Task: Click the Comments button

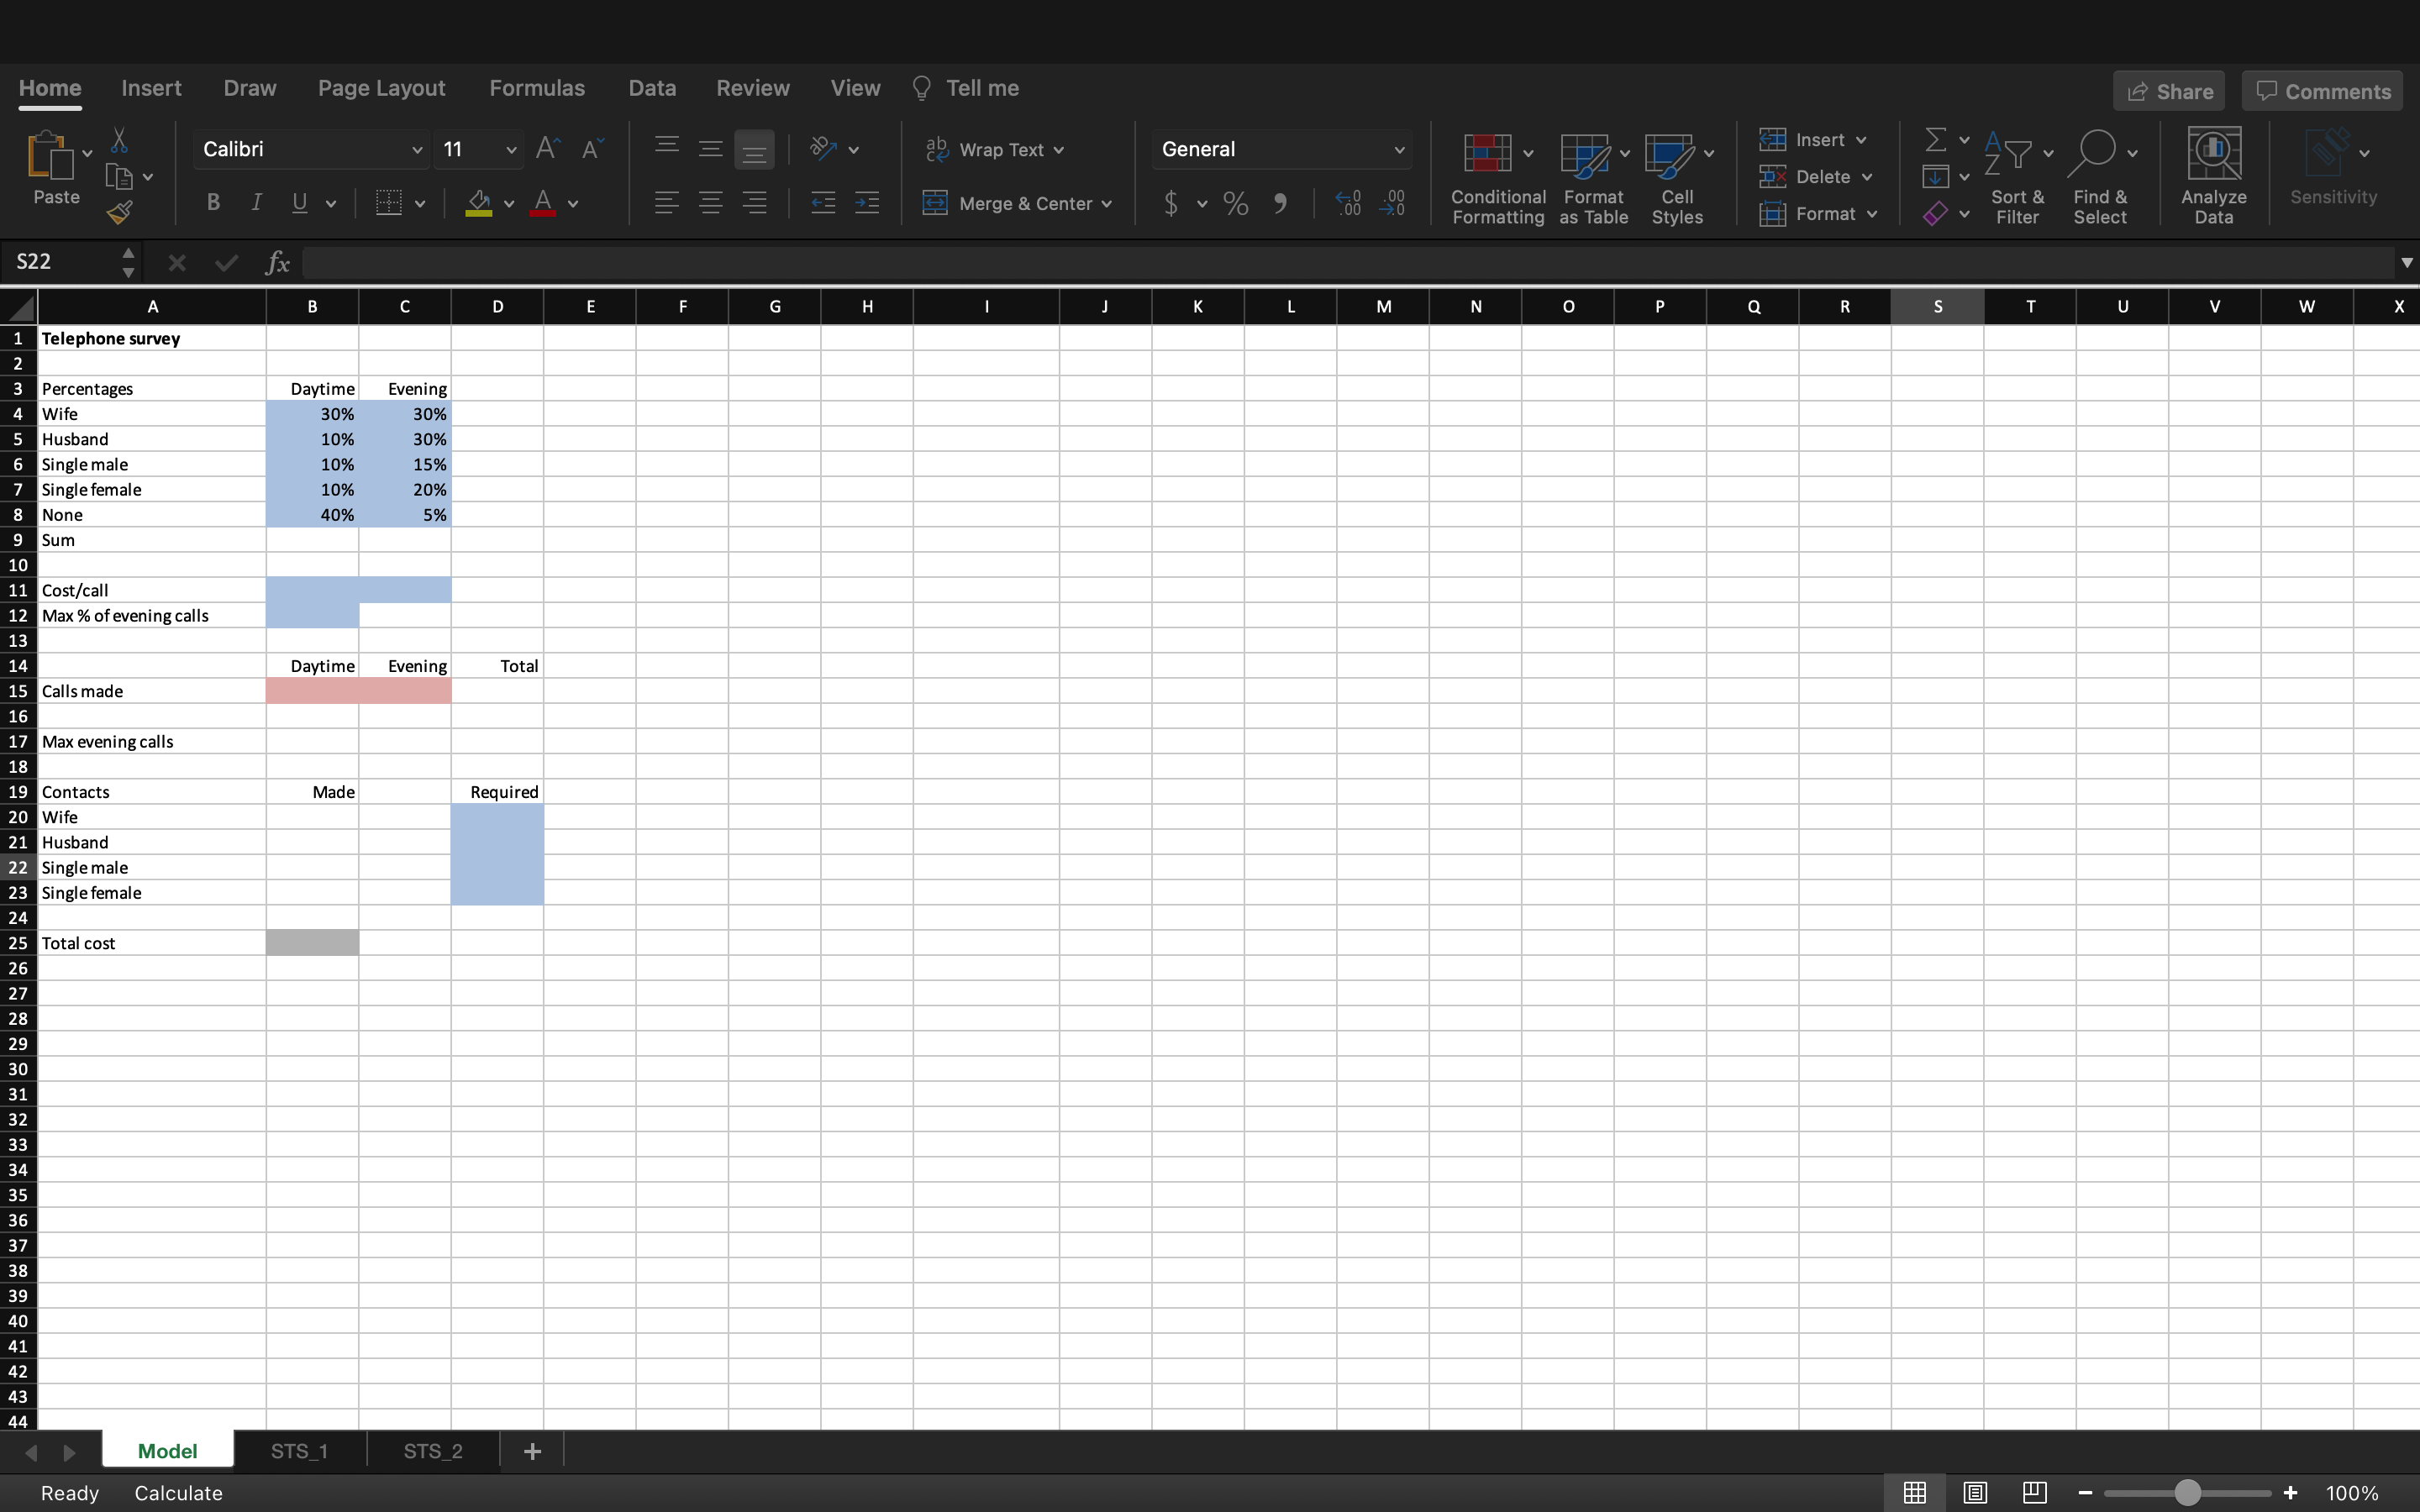Action: pyautogui.click(x=2321, y=91)
